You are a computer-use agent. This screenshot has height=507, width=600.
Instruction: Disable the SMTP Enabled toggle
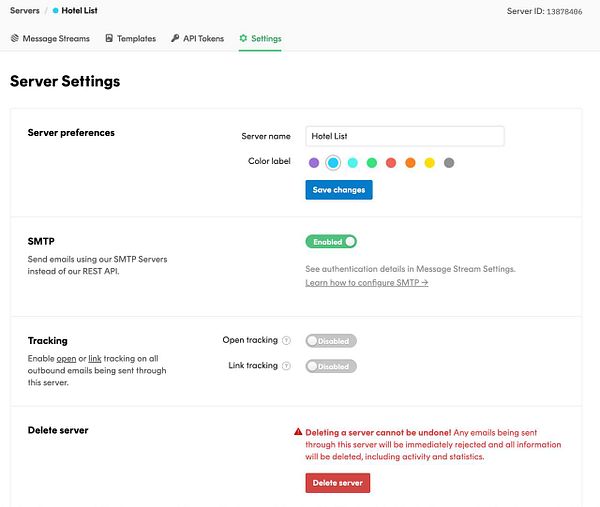(331, 241)
